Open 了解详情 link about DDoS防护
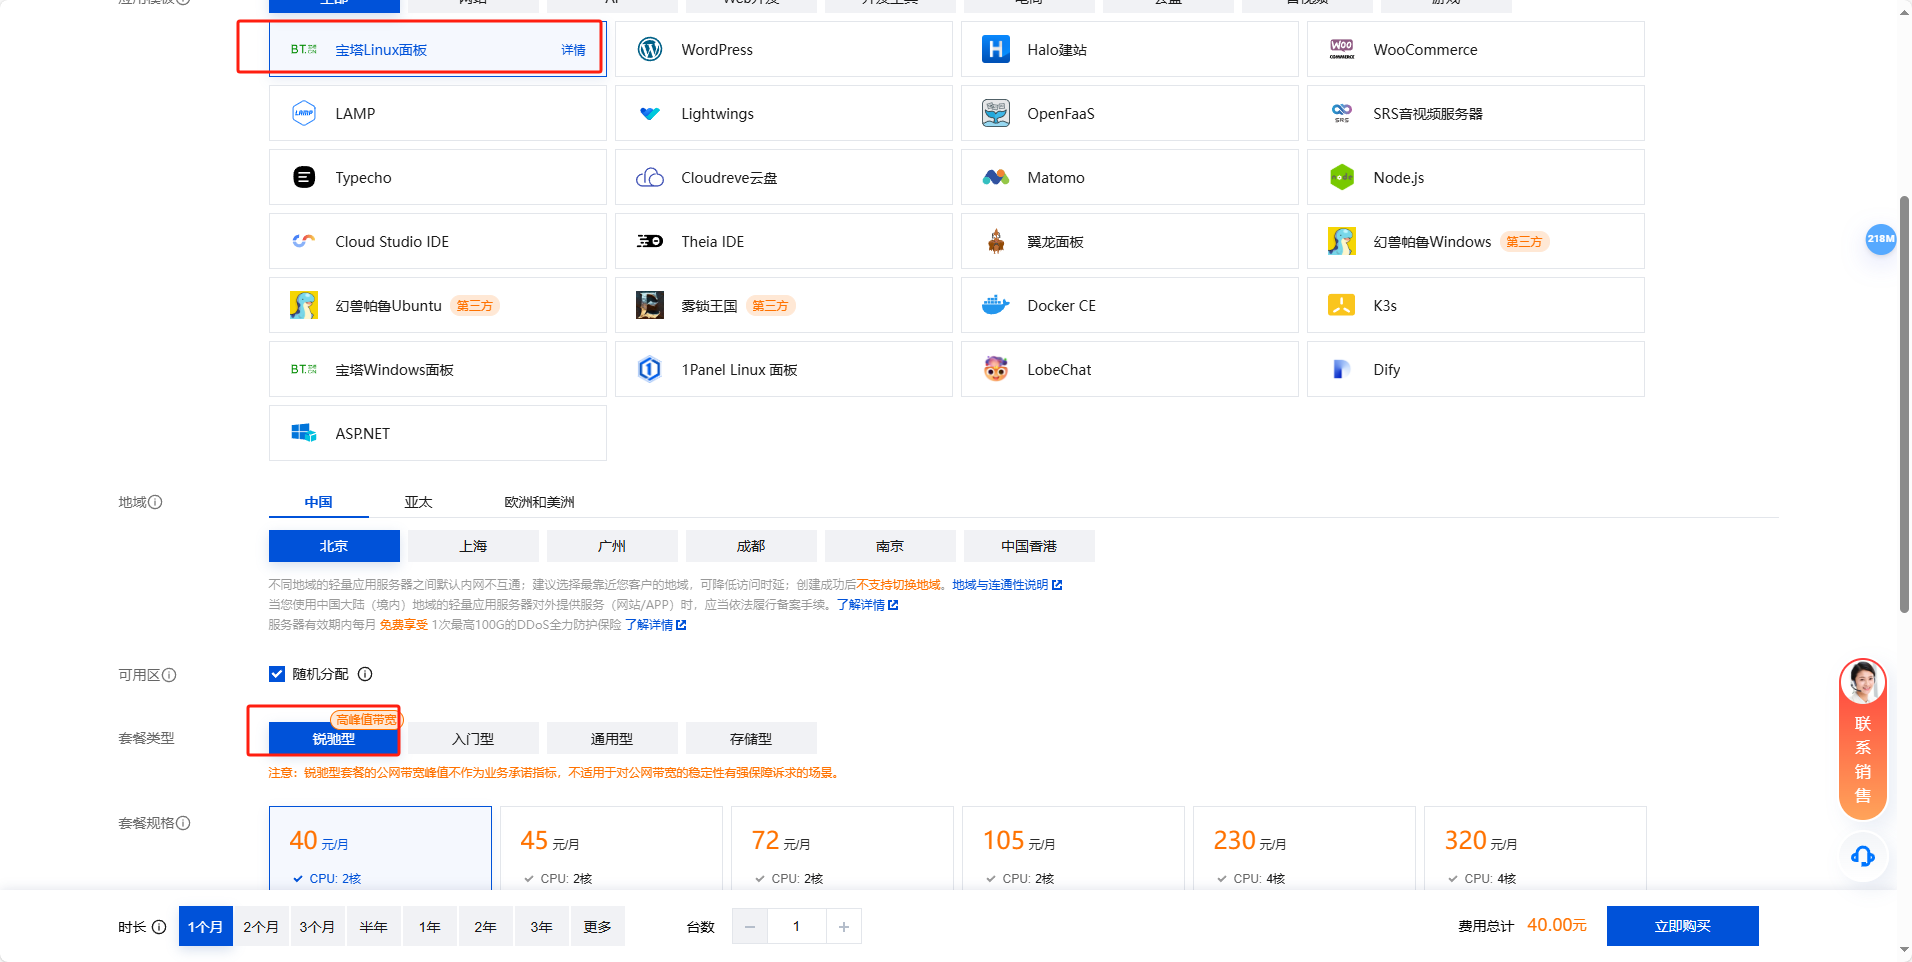1912x962 pixels. [655, 625]
